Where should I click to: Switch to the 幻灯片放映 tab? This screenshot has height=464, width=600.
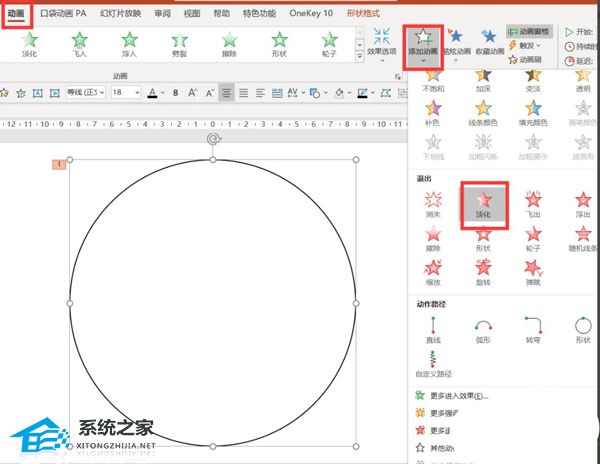(x=121, y=13)
